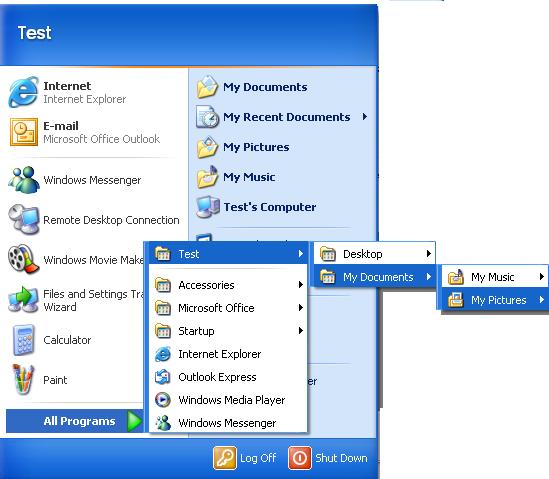Click the Windows Media Player icon
This screenshot has height=479, width=549.
[163, 400]
